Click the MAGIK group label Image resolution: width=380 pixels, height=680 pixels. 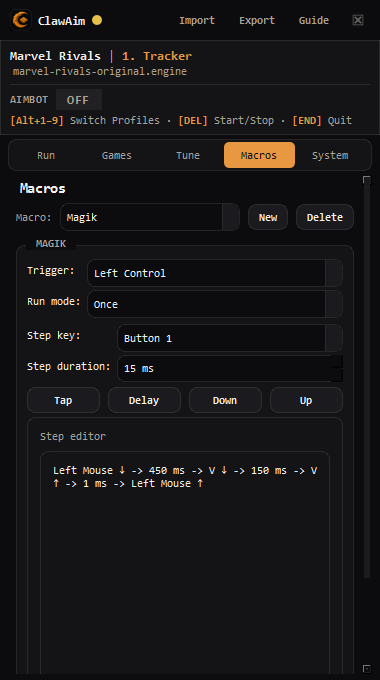51,244
